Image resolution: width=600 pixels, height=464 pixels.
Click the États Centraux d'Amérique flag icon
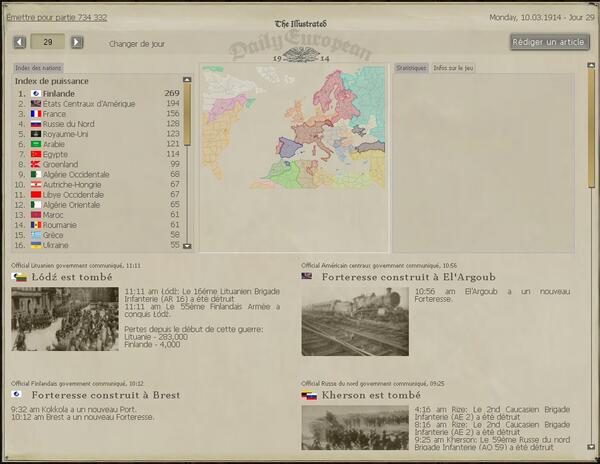click(x=36, y=104)
